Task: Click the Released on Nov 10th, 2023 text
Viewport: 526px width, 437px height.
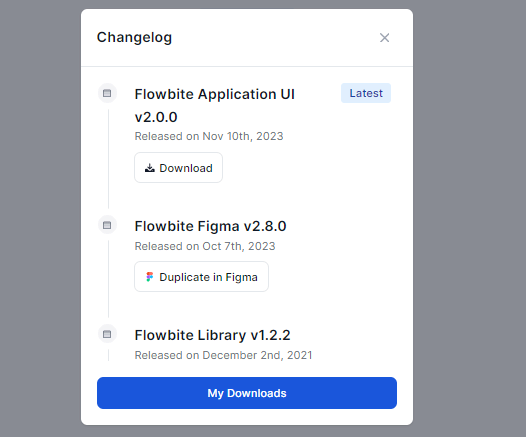Action: (209, 136)
